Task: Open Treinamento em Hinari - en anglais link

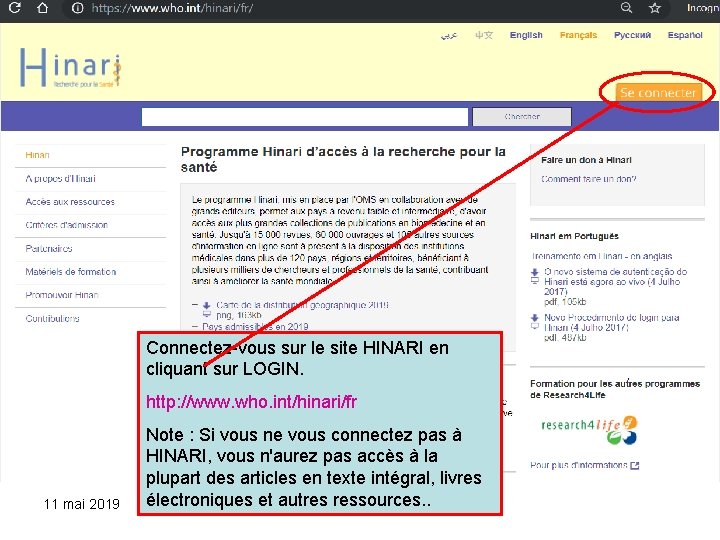Action: (602, 256)
